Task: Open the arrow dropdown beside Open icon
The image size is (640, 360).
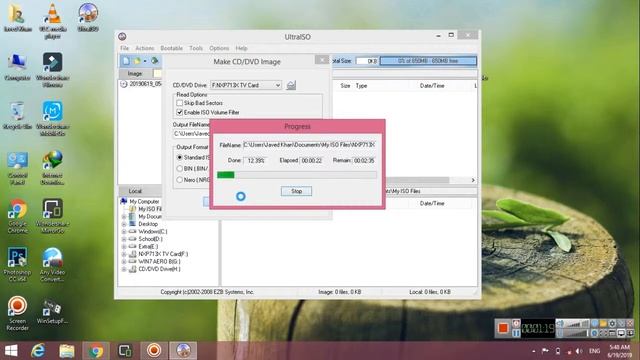Action: [144, 61]
